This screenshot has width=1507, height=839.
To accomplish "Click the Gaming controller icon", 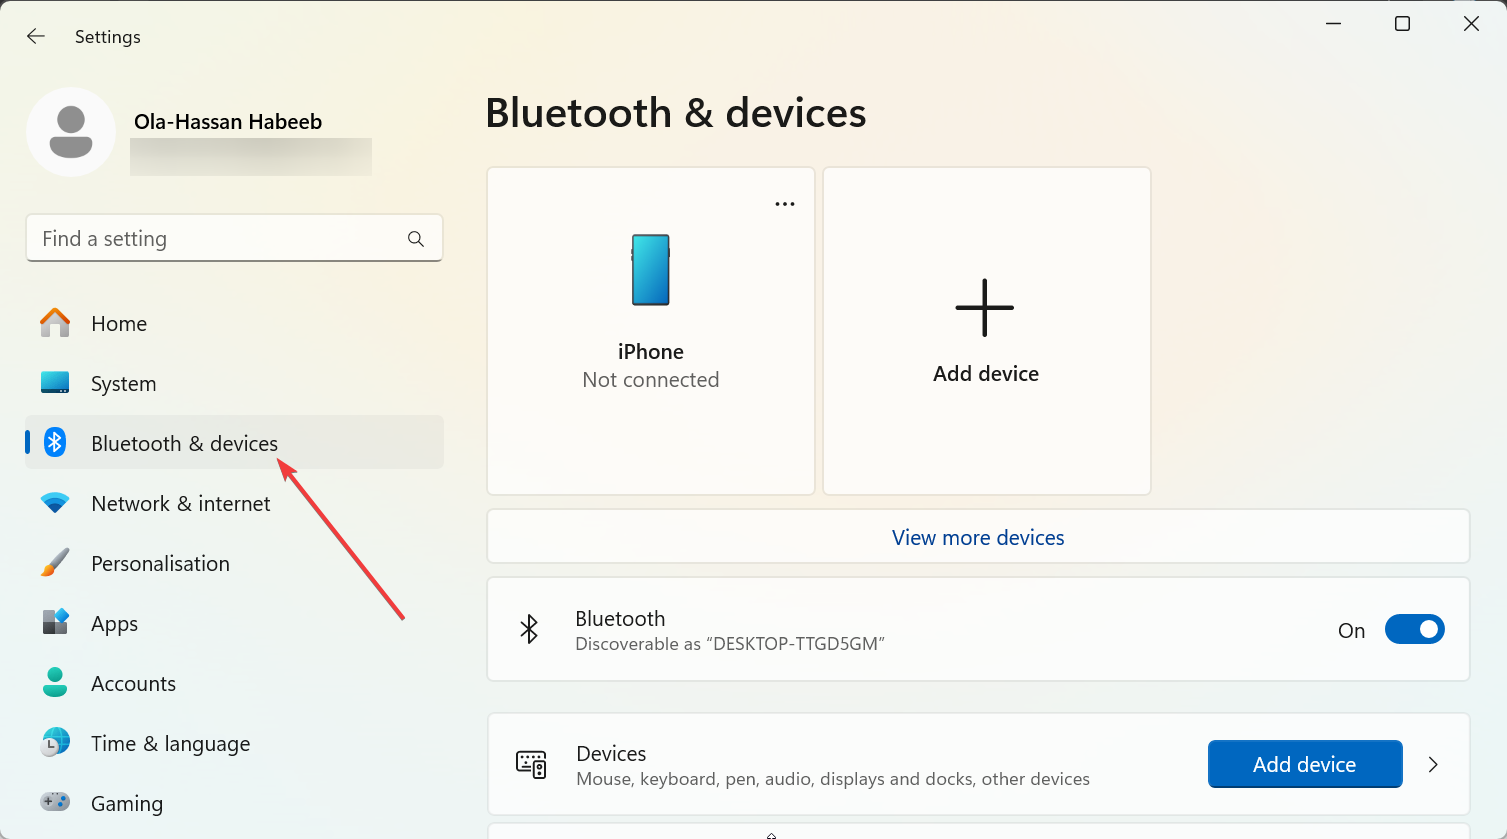I will 55,802.
